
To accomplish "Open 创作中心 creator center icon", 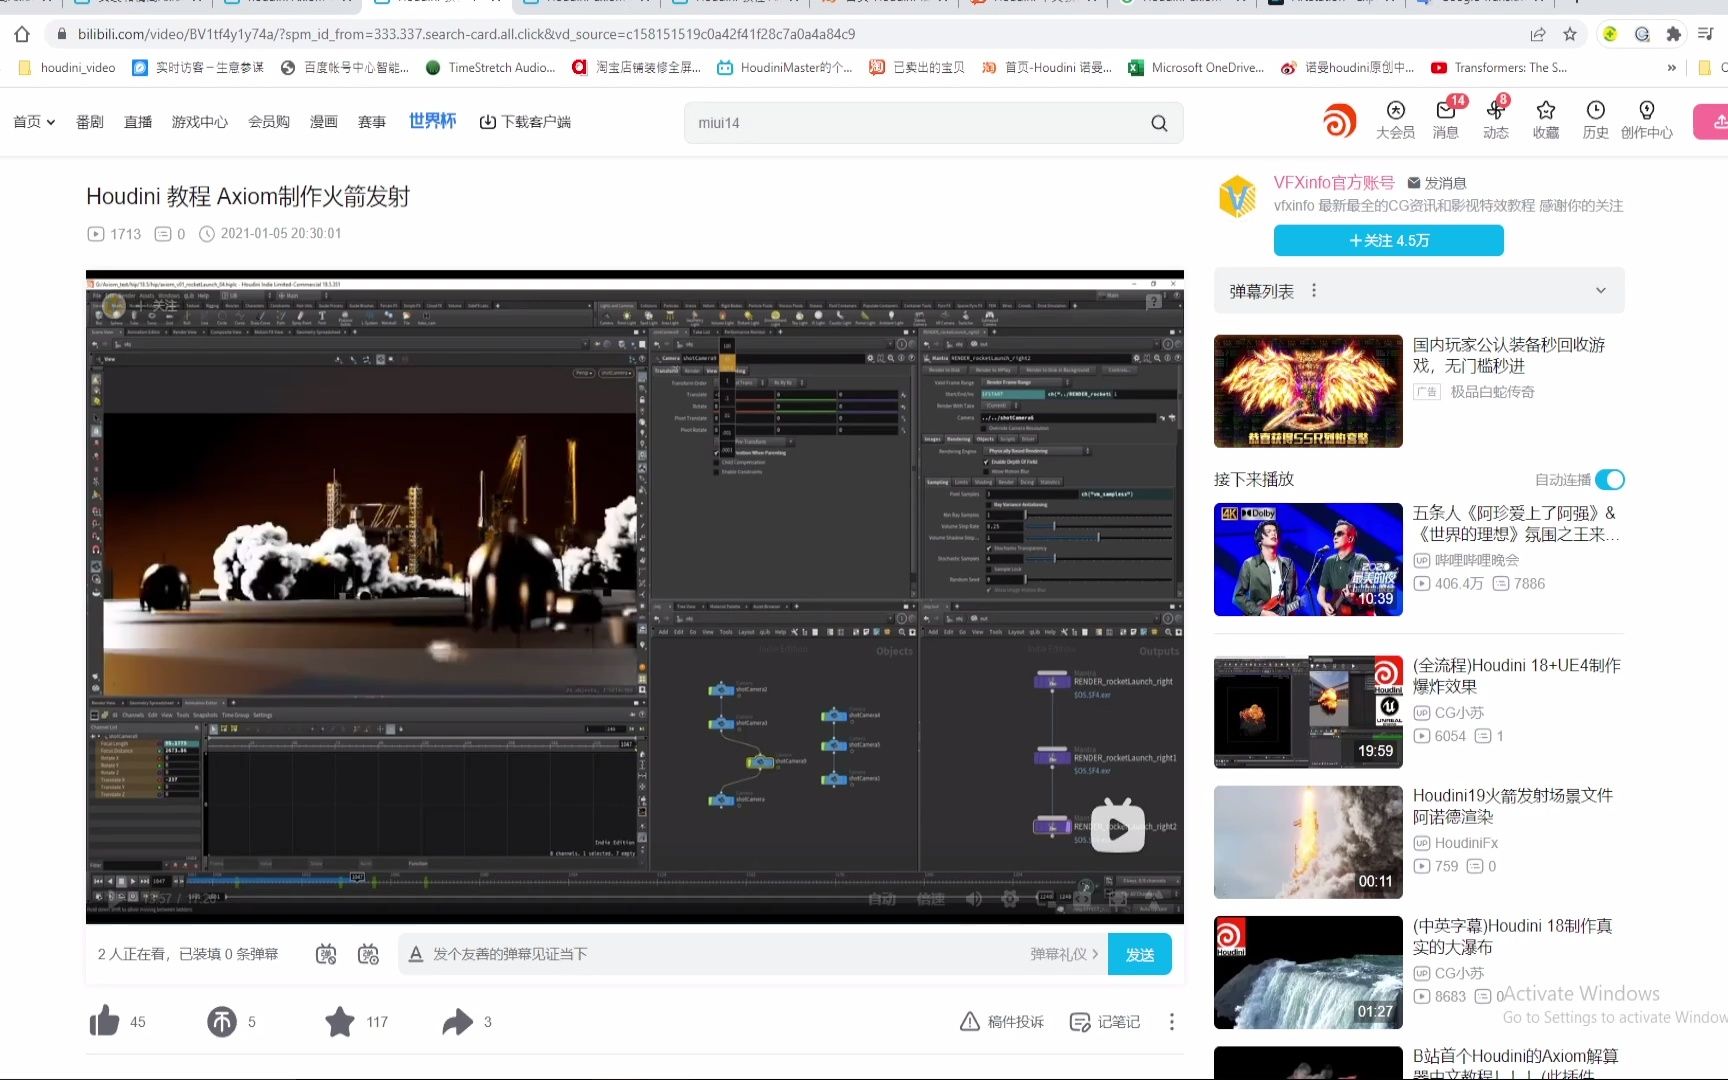I will pyautogui.click(x=1647, y=120).
